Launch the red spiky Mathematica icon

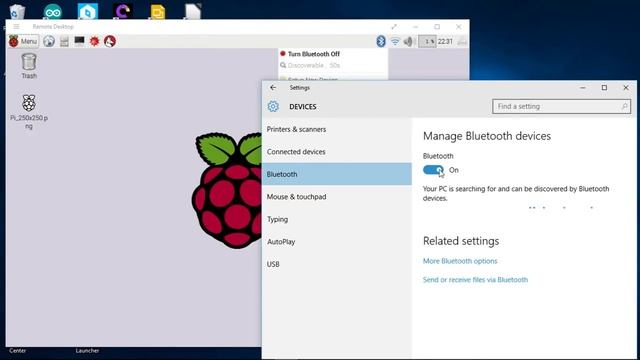coord(95,41)
